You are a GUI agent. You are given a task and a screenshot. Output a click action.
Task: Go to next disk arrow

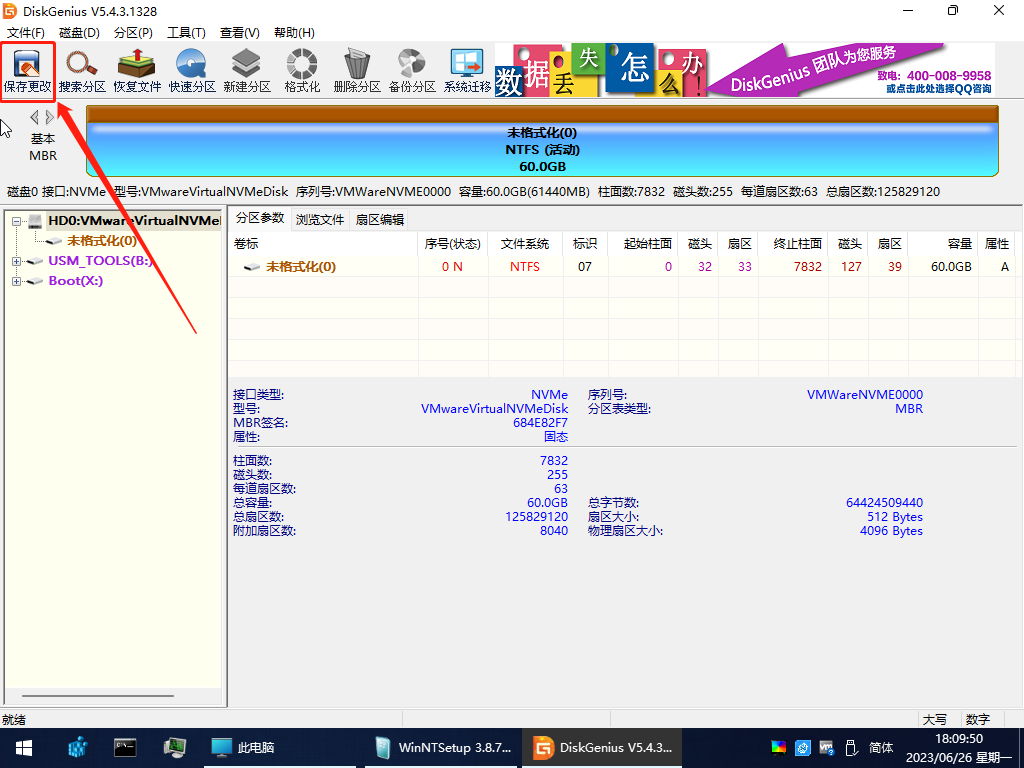(50, 118)
